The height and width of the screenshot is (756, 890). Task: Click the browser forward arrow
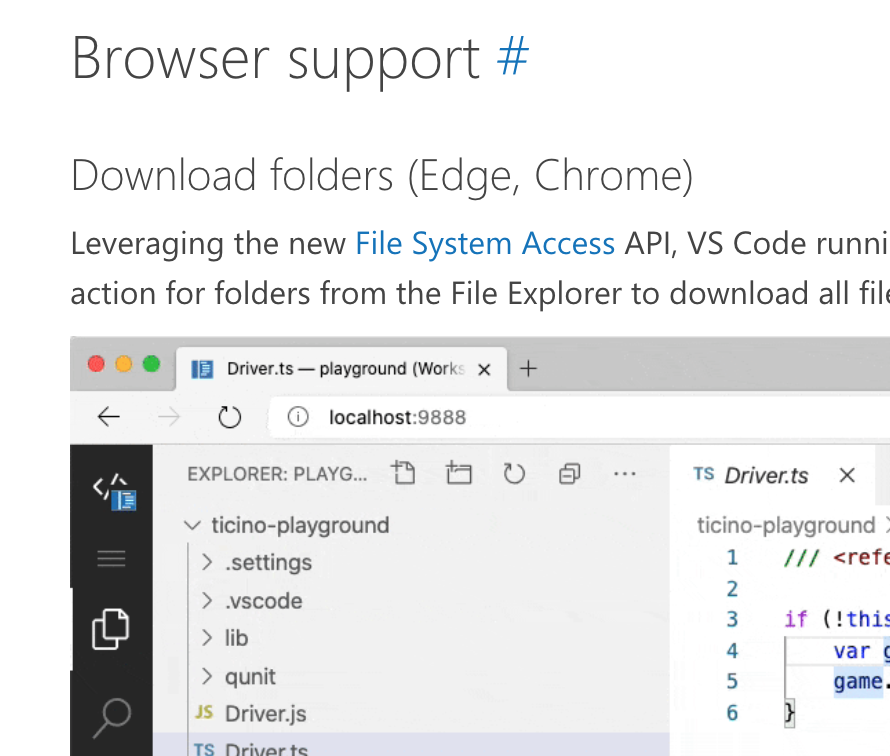tap(169, 418)
